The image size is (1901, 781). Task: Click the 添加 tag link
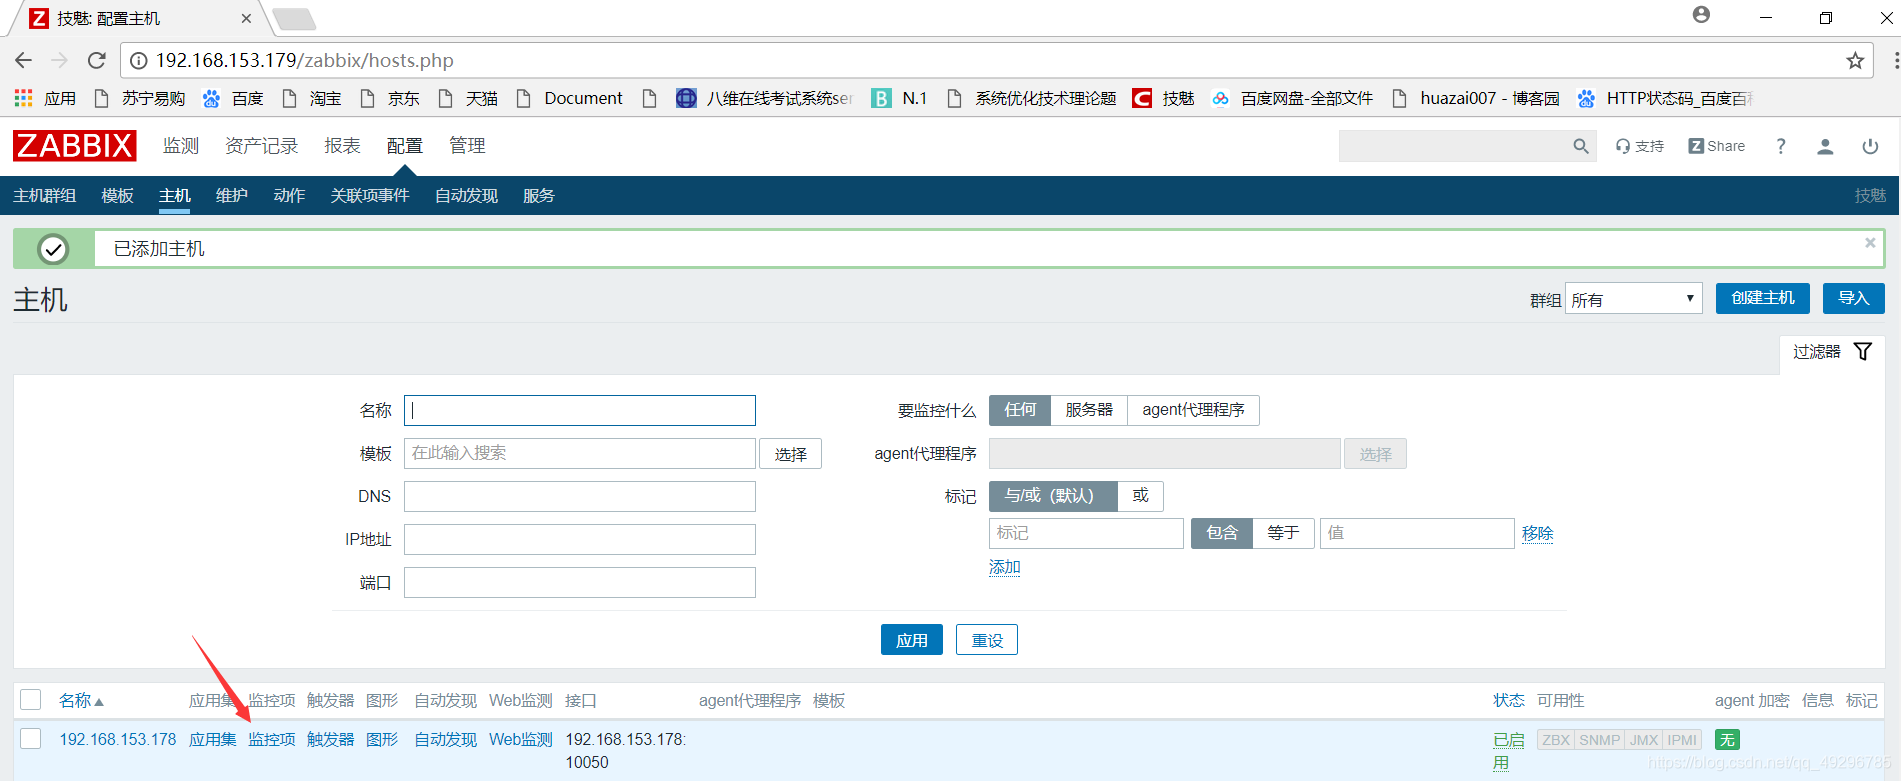coord(1005,567)
